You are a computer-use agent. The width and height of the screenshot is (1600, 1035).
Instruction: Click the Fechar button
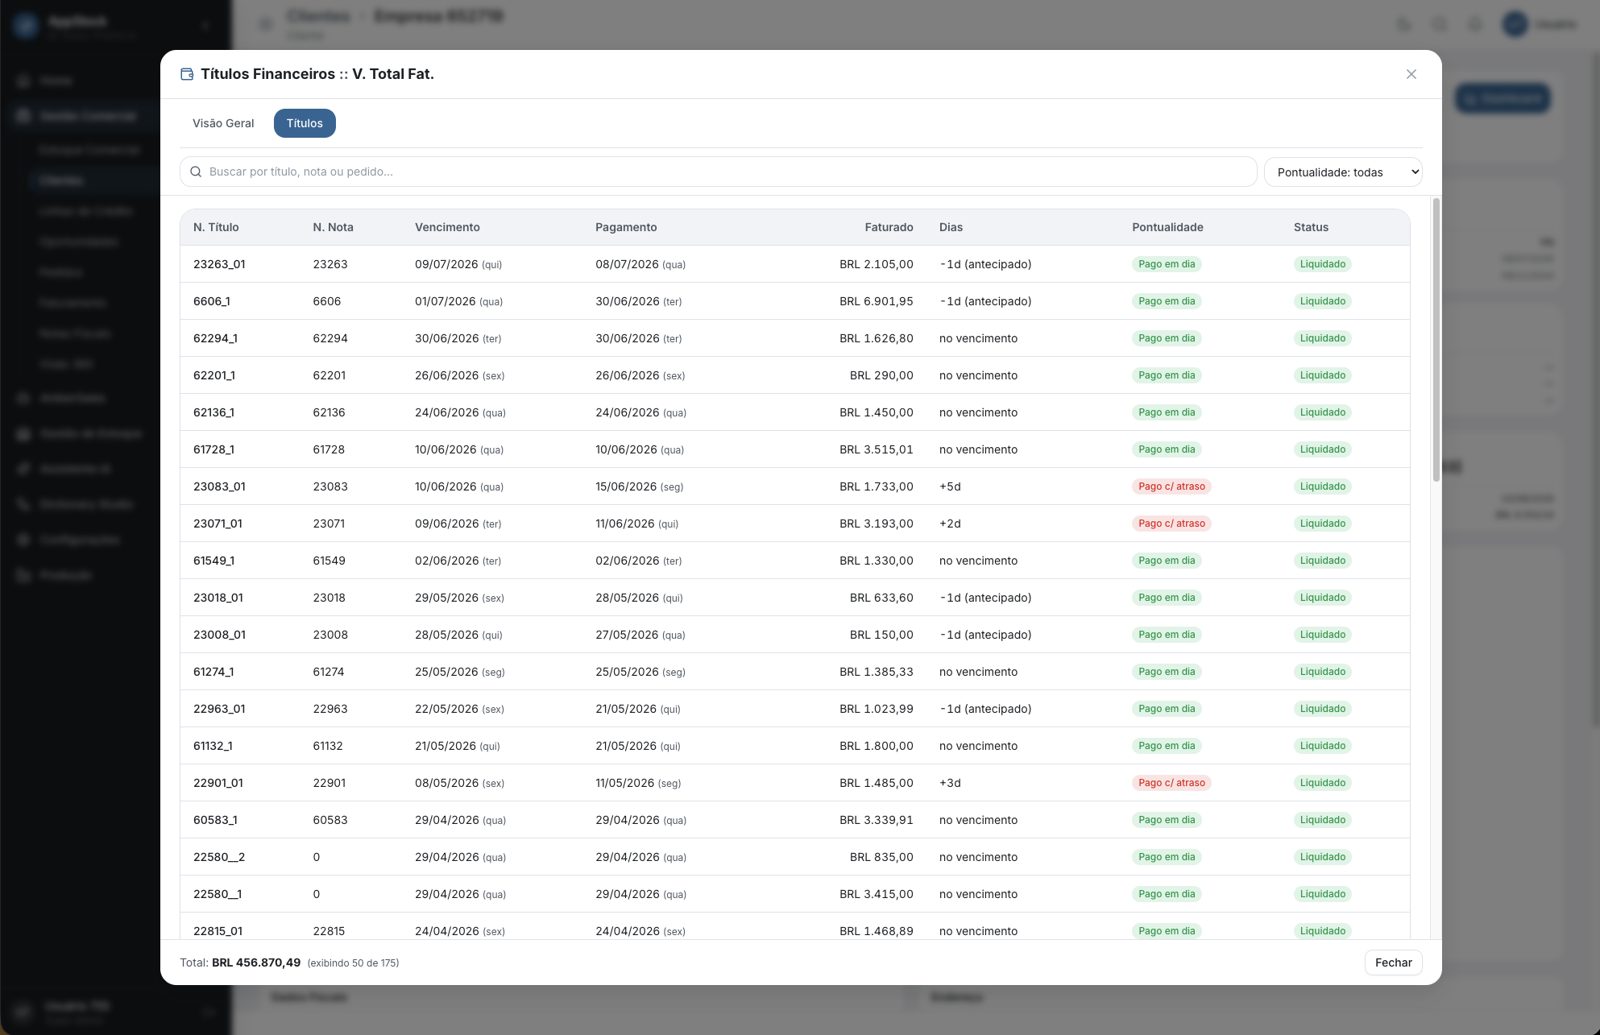(1393, 962)
